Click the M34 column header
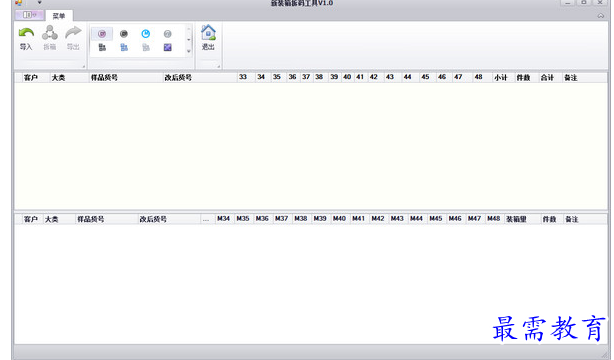The width and height of the screenshot is (614, 360). point(224,219)
